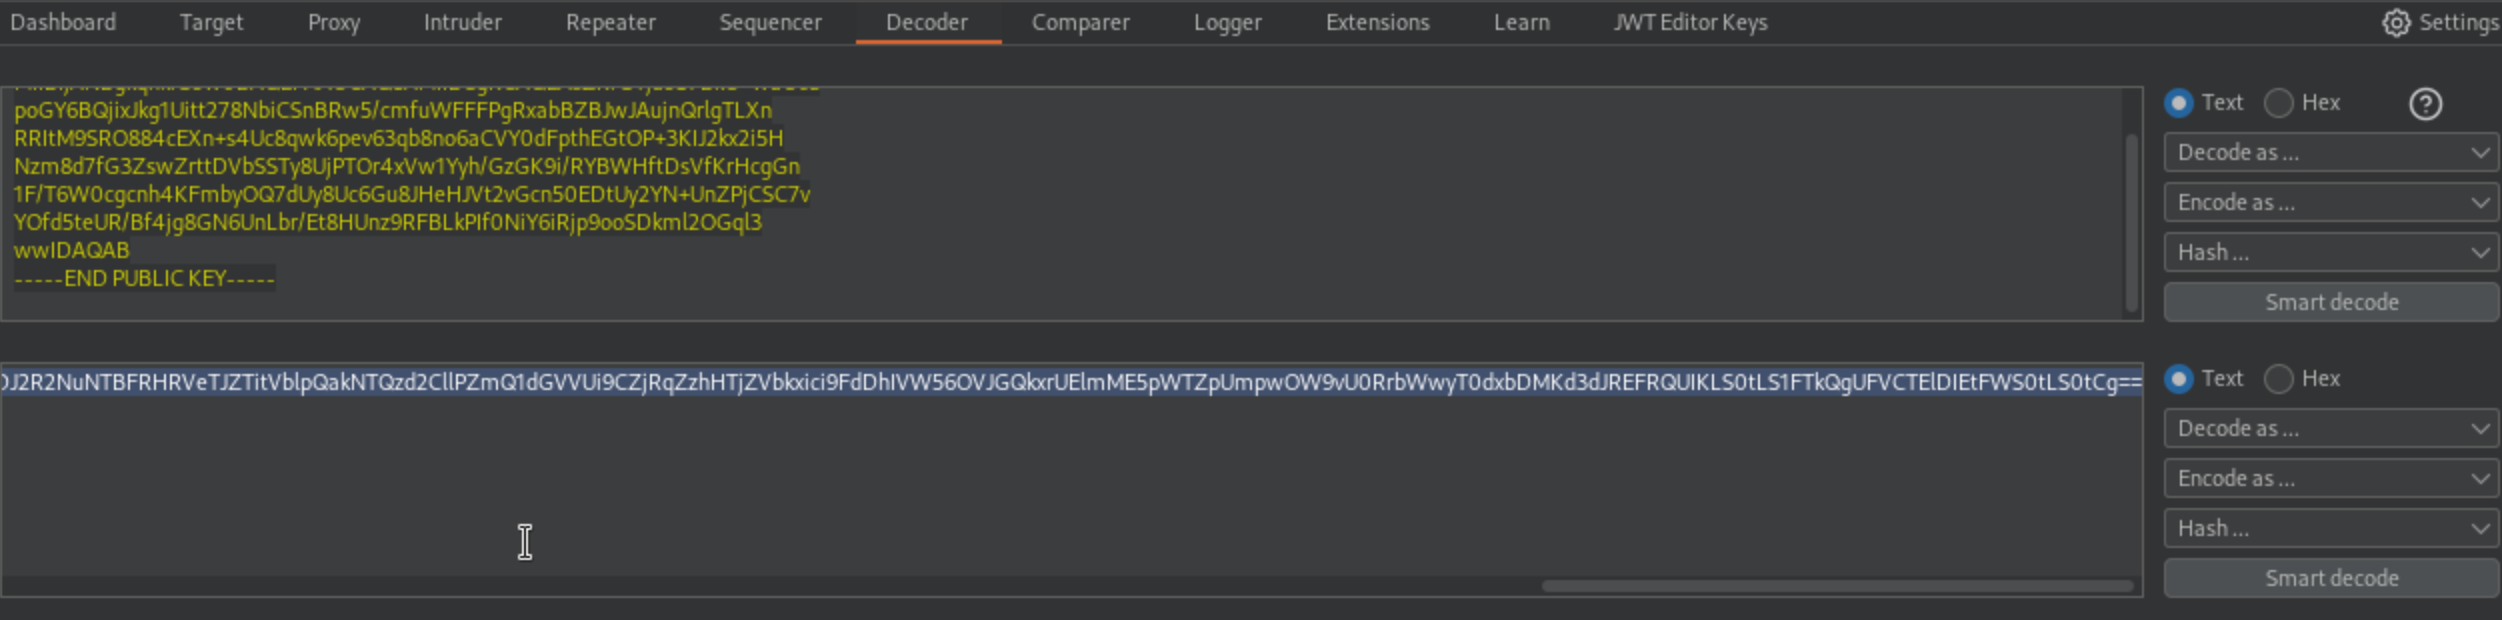Select the bottom panel Text radio button
2502x620 pixels.
coord(2178,379)
